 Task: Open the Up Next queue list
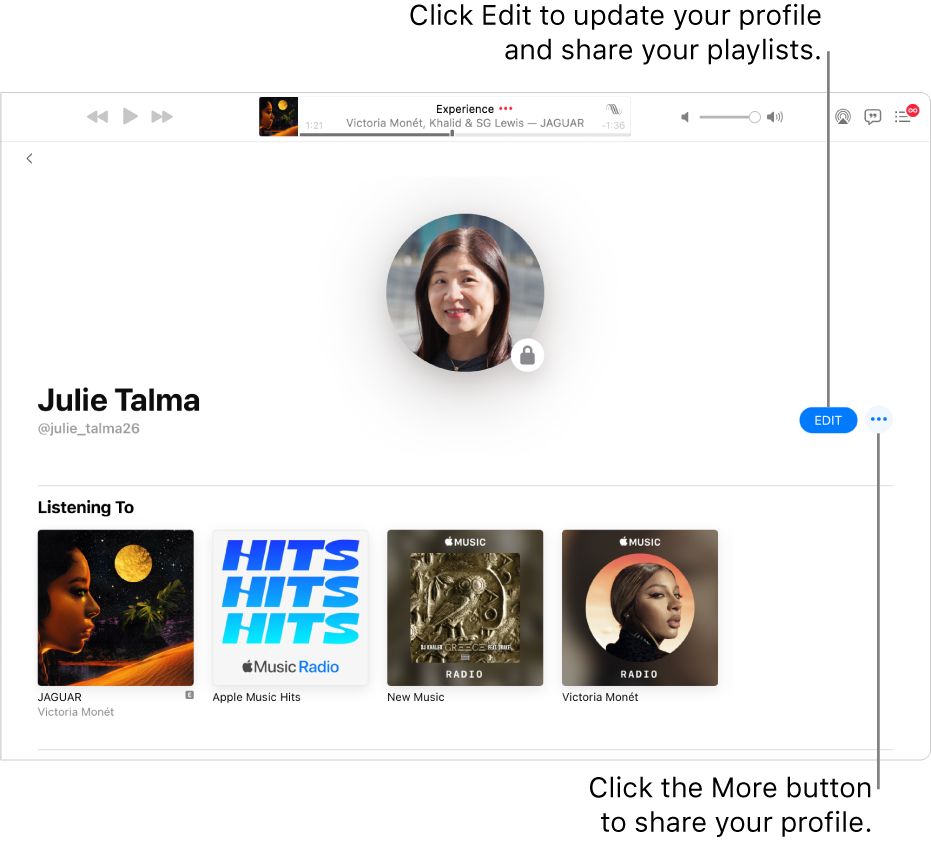903,117
